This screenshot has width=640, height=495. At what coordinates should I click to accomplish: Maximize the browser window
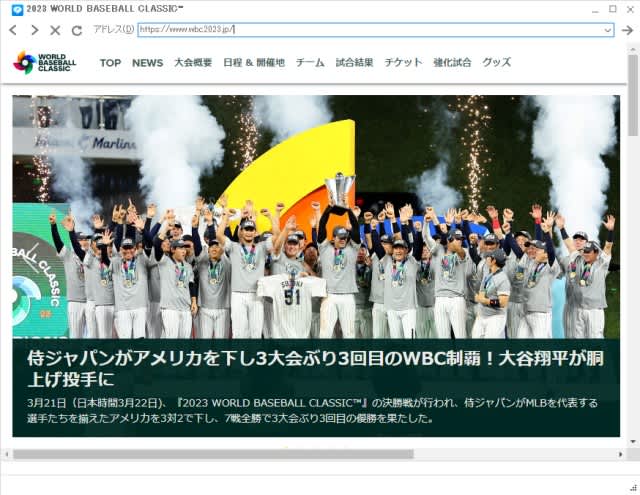(x=613, y=9)
